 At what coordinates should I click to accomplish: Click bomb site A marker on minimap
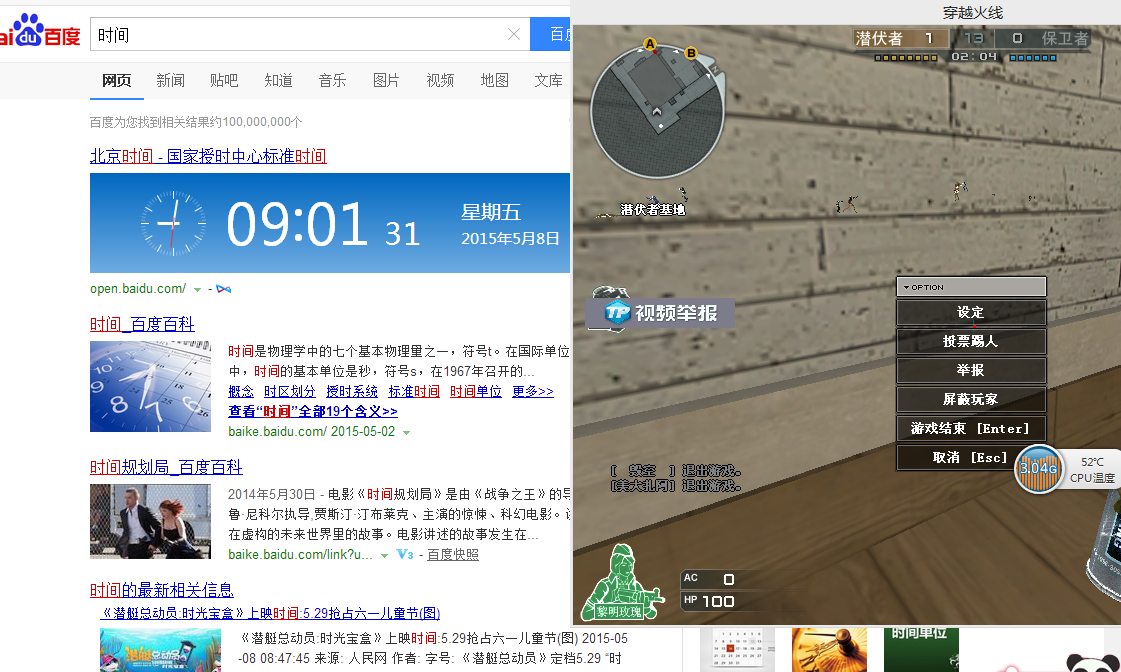tap(650, 44)
